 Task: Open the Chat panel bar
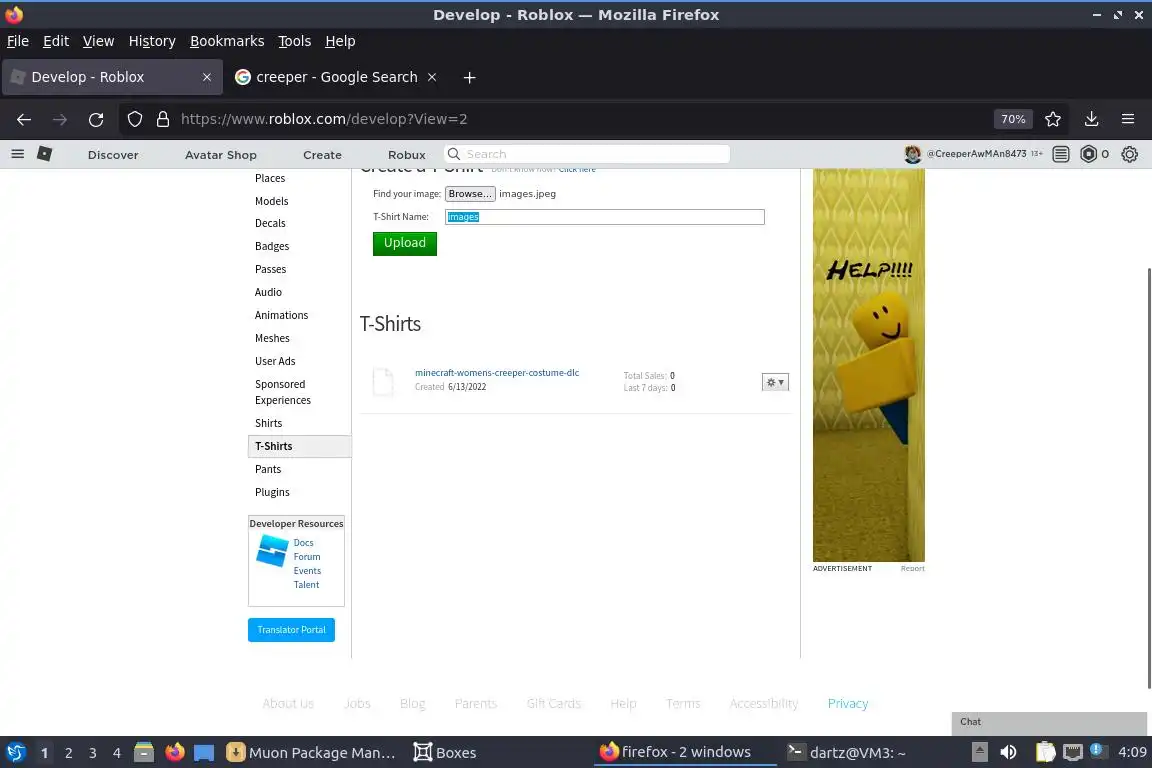tap(1048, 722)
